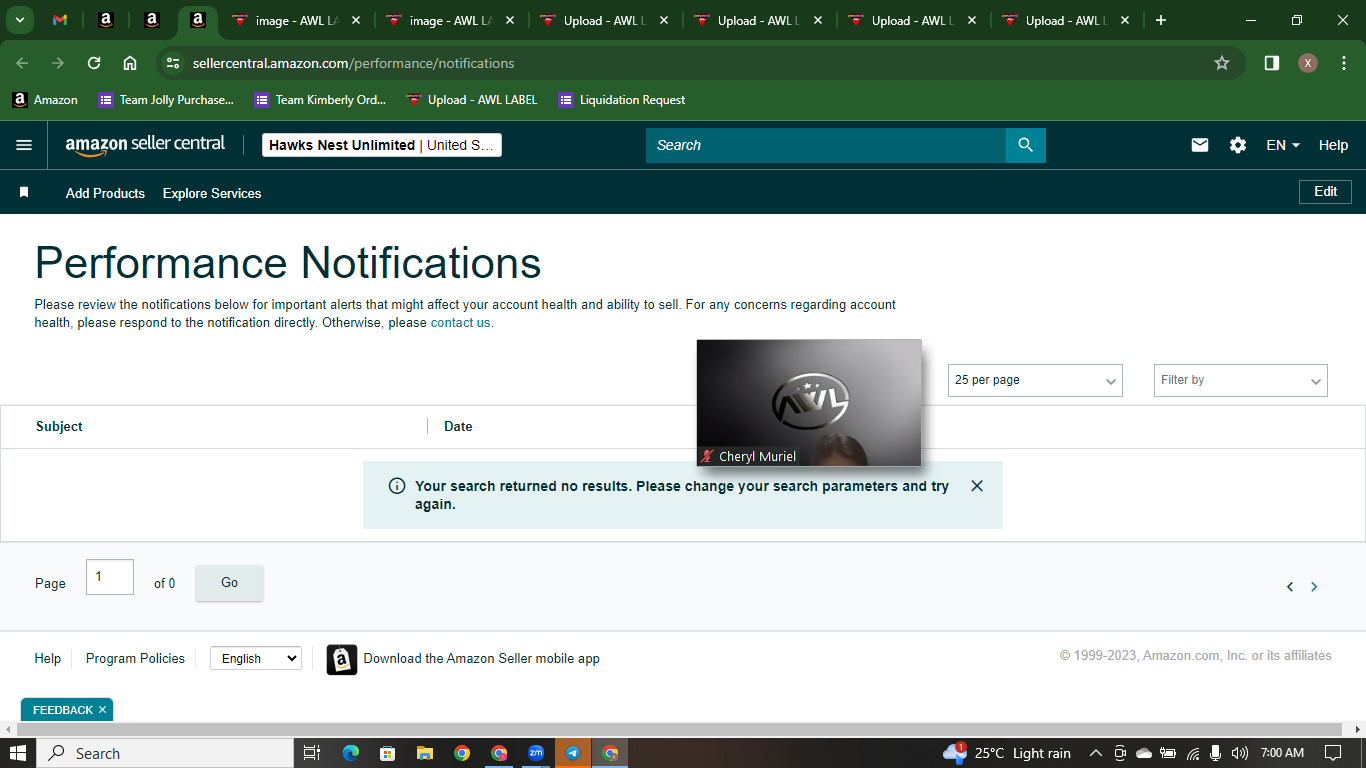Click the footer Help link
This screenshot has width=1366, height=768.
[x=47, y=658]
